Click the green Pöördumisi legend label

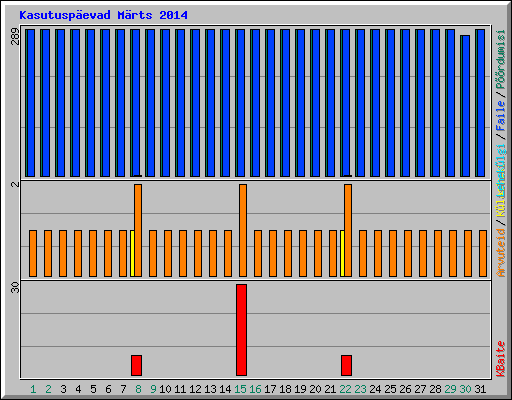(501, 60)
